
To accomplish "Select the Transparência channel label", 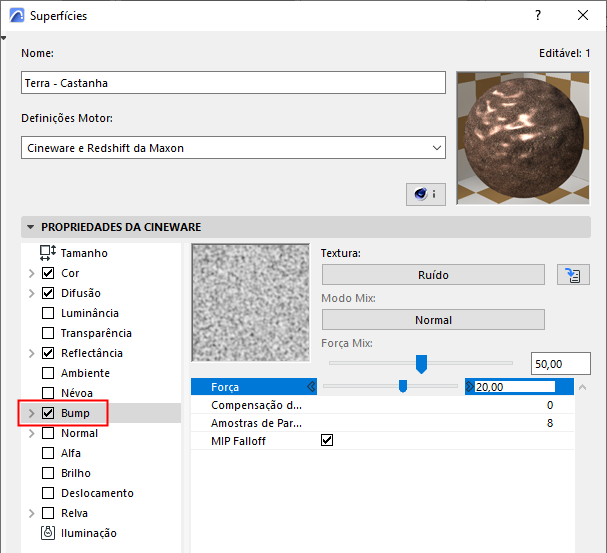I will click(96, 333).
